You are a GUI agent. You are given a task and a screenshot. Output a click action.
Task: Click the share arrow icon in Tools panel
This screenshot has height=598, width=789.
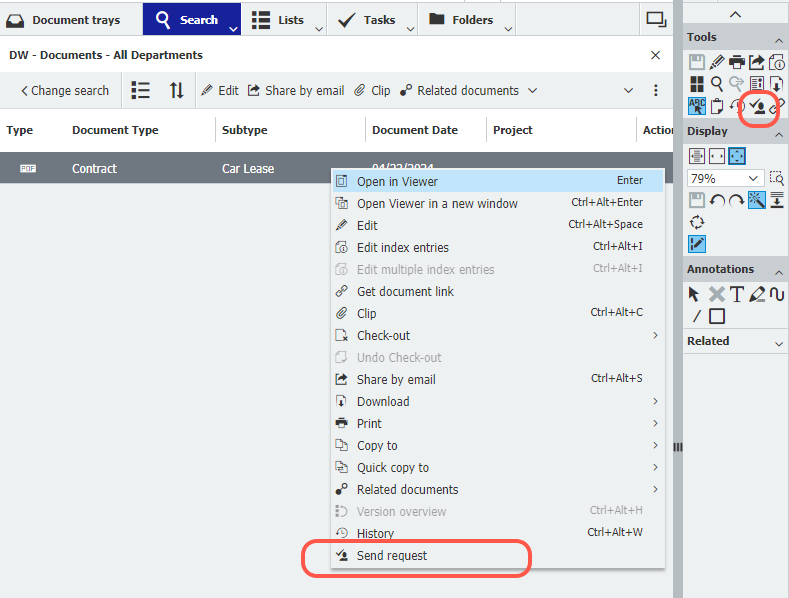tap(757, 62)
